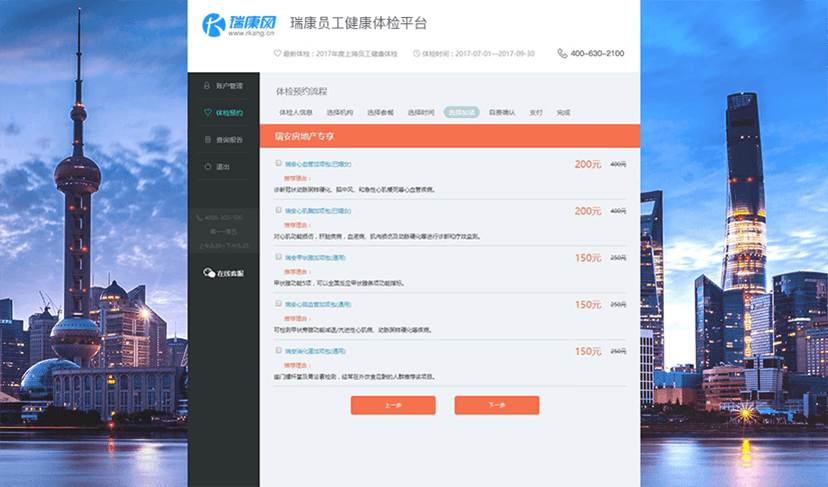Select the 瑞安甲状腺加项包 checkbox

[x=278, y=256]
